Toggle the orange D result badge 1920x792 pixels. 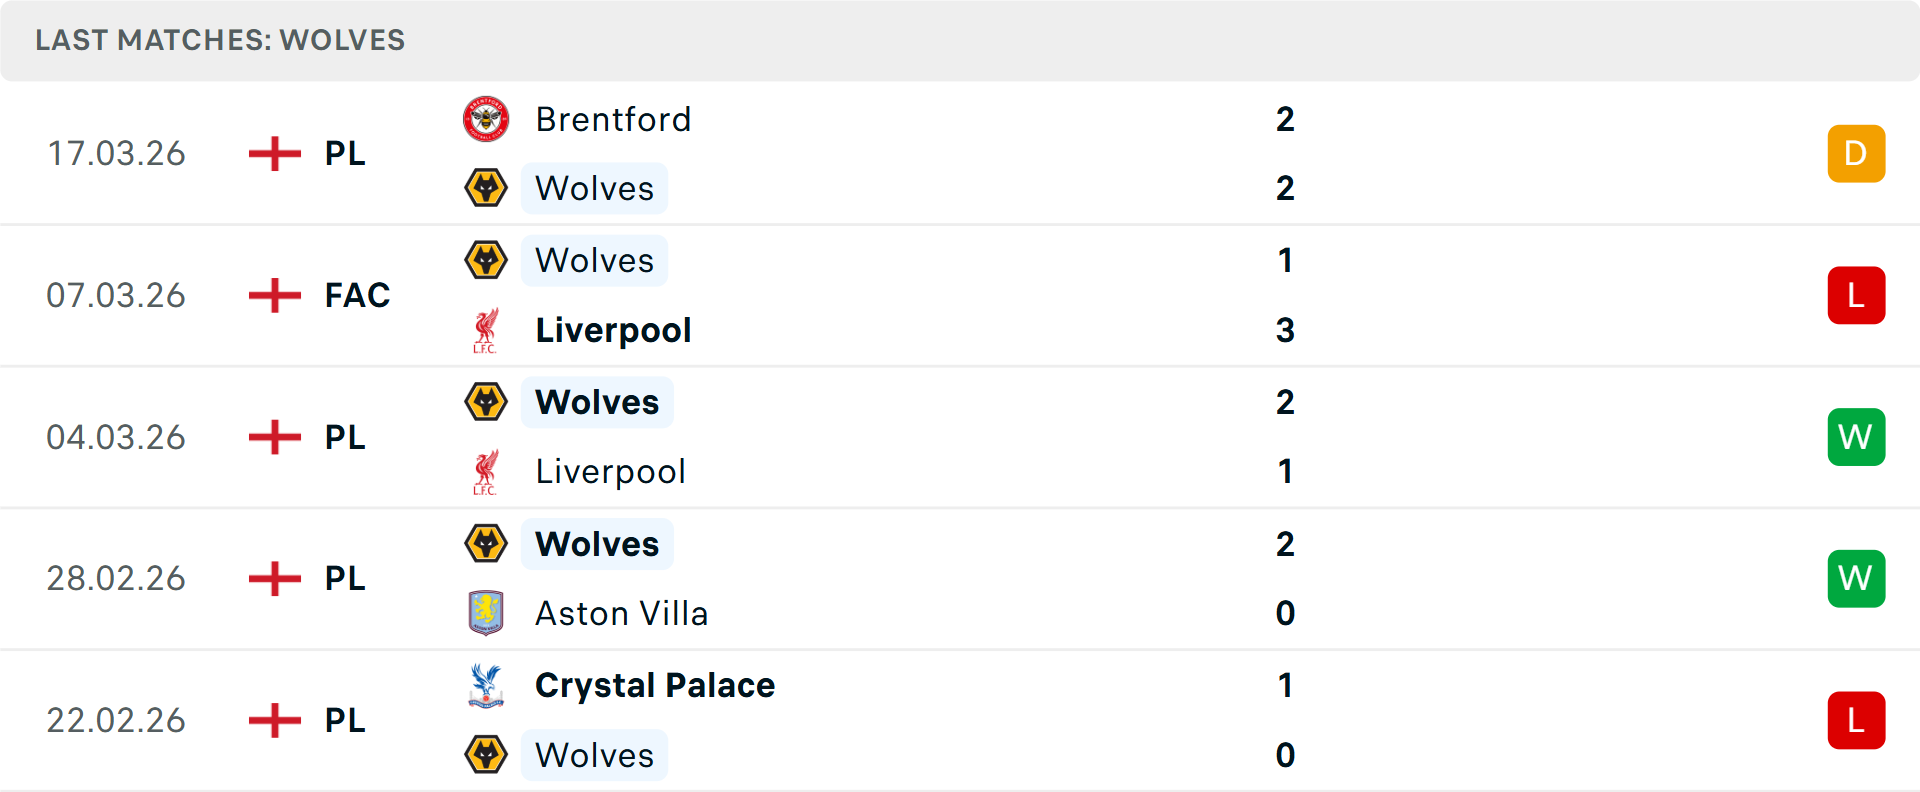[1856, 153]
